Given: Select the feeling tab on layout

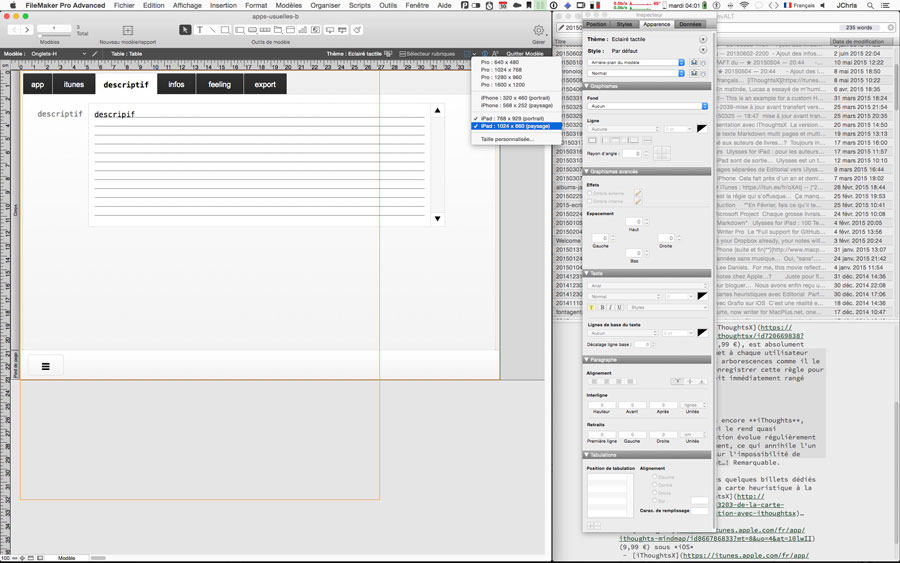Looking at the screenshot, I should (x=219, y=84).
